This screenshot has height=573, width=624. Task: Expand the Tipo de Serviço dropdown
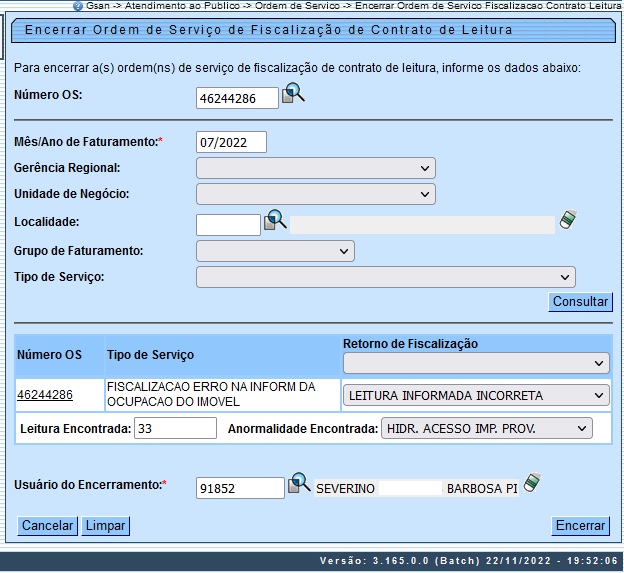pos(386,276)
